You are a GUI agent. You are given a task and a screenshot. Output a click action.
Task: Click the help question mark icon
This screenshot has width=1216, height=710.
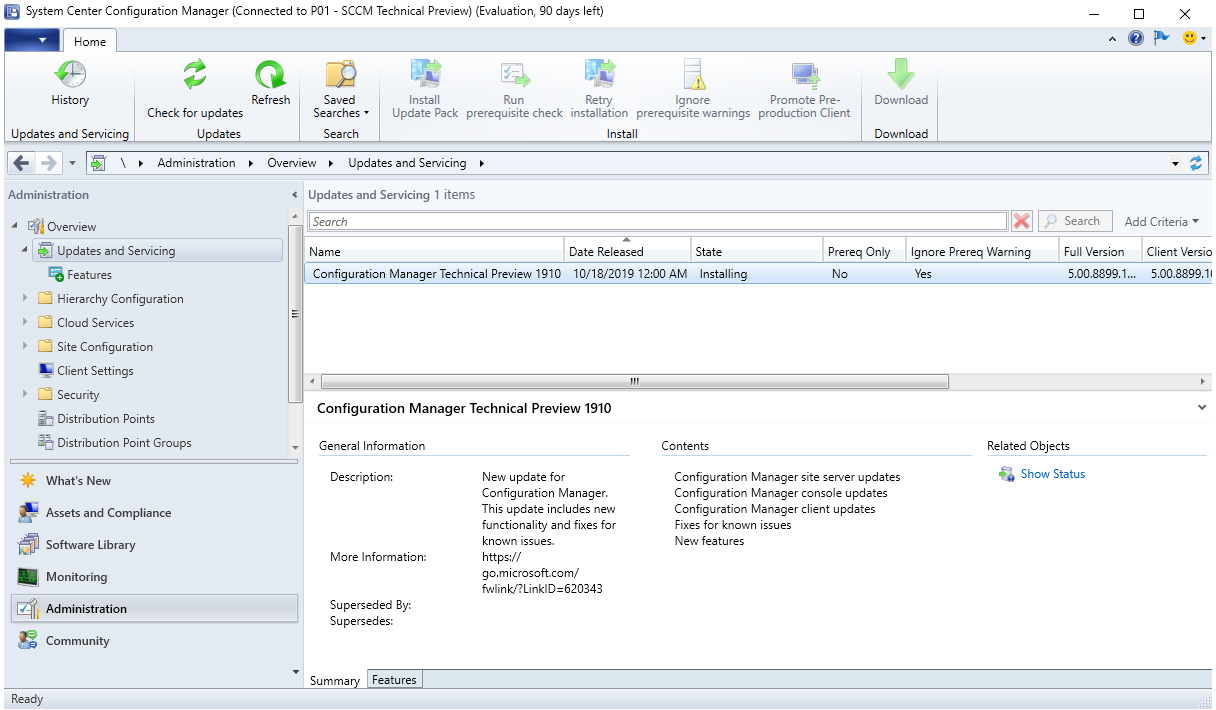(1136, 39)
